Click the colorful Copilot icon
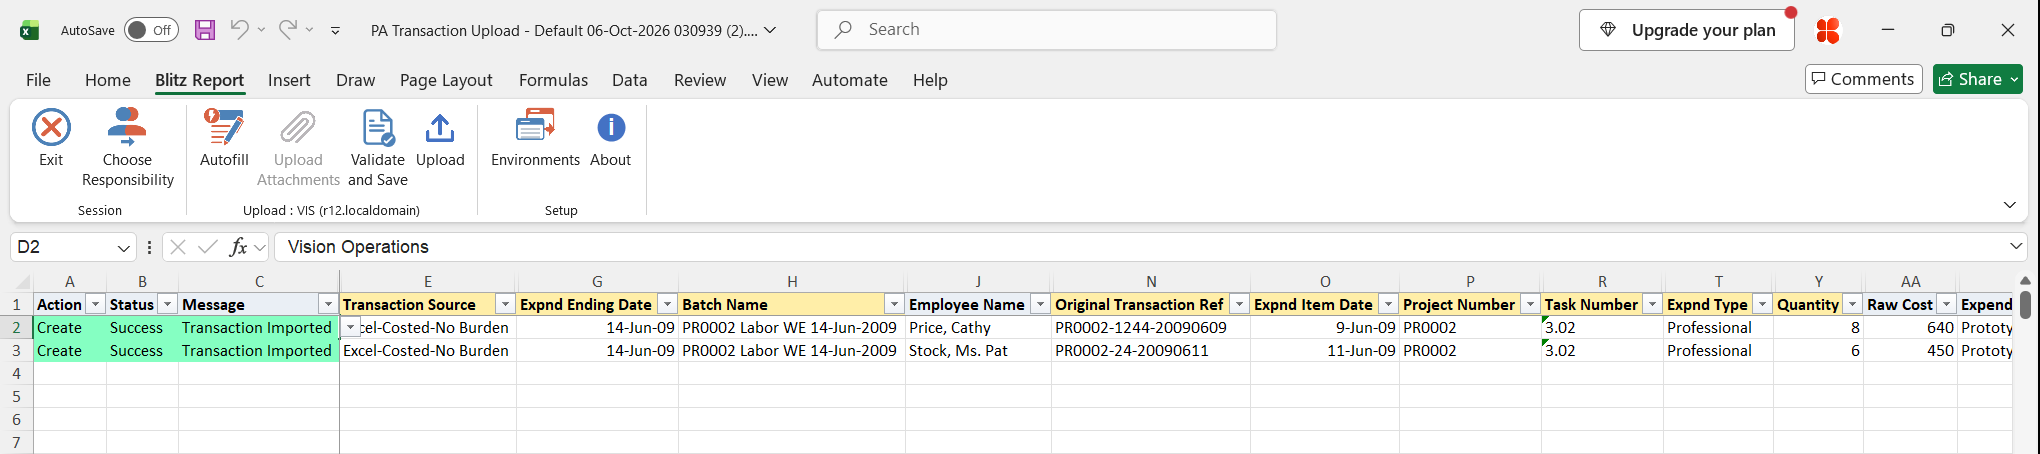 tap(1828, 31)
